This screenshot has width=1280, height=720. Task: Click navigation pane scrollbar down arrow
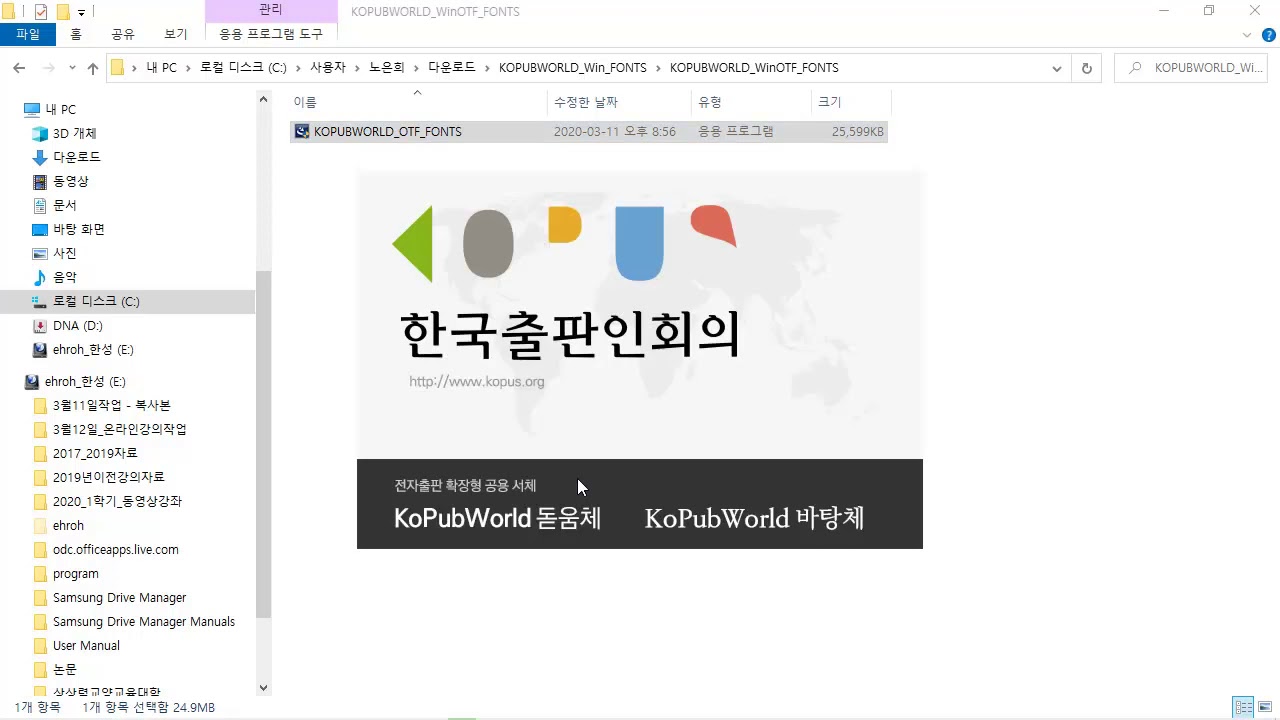(264, 688)
